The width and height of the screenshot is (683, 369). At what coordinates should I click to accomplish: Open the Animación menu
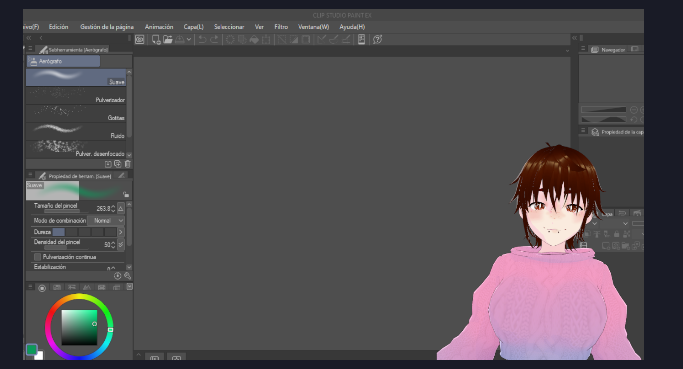(x=159, y=27)
